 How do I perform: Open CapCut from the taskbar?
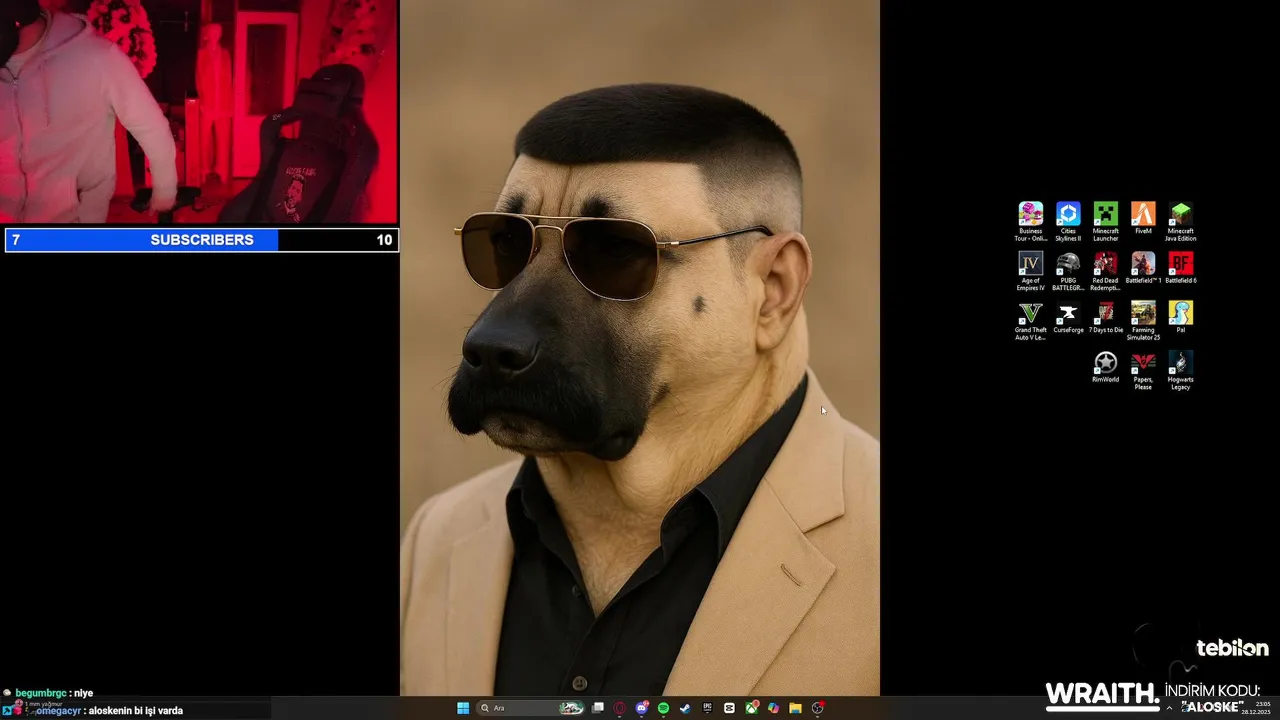(729, 708)
